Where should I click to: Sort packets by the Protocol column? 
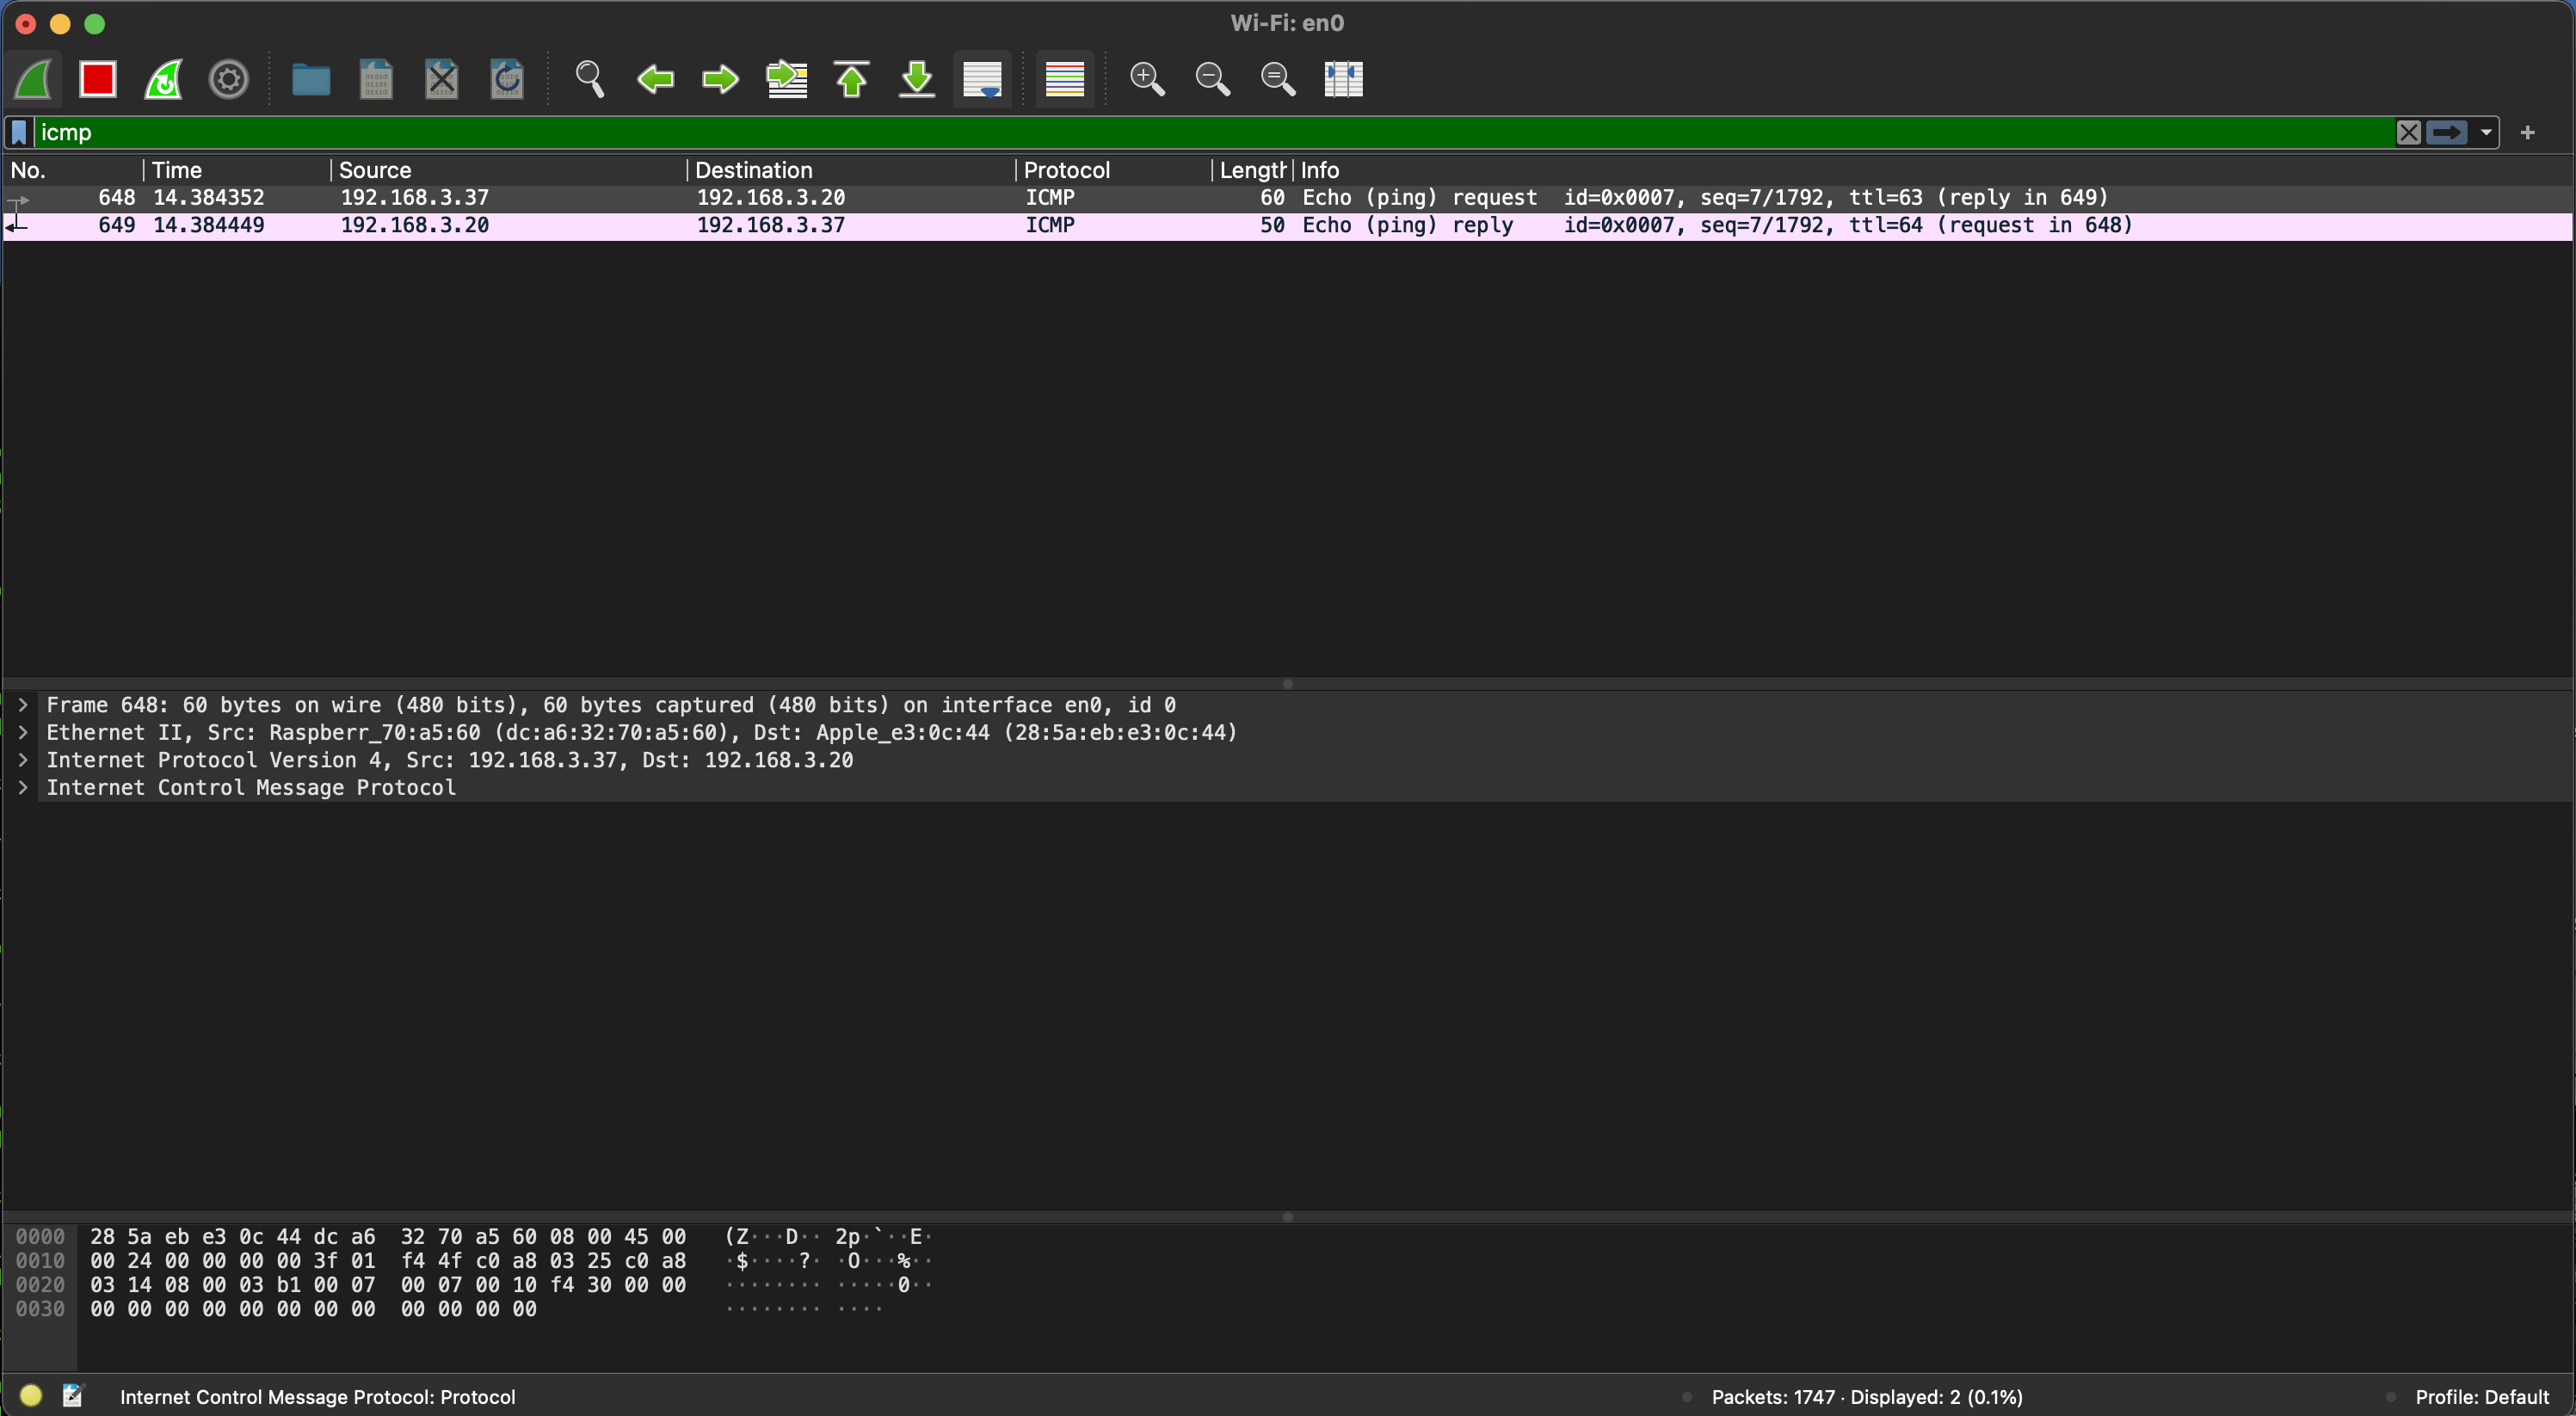pos(1066,170)
